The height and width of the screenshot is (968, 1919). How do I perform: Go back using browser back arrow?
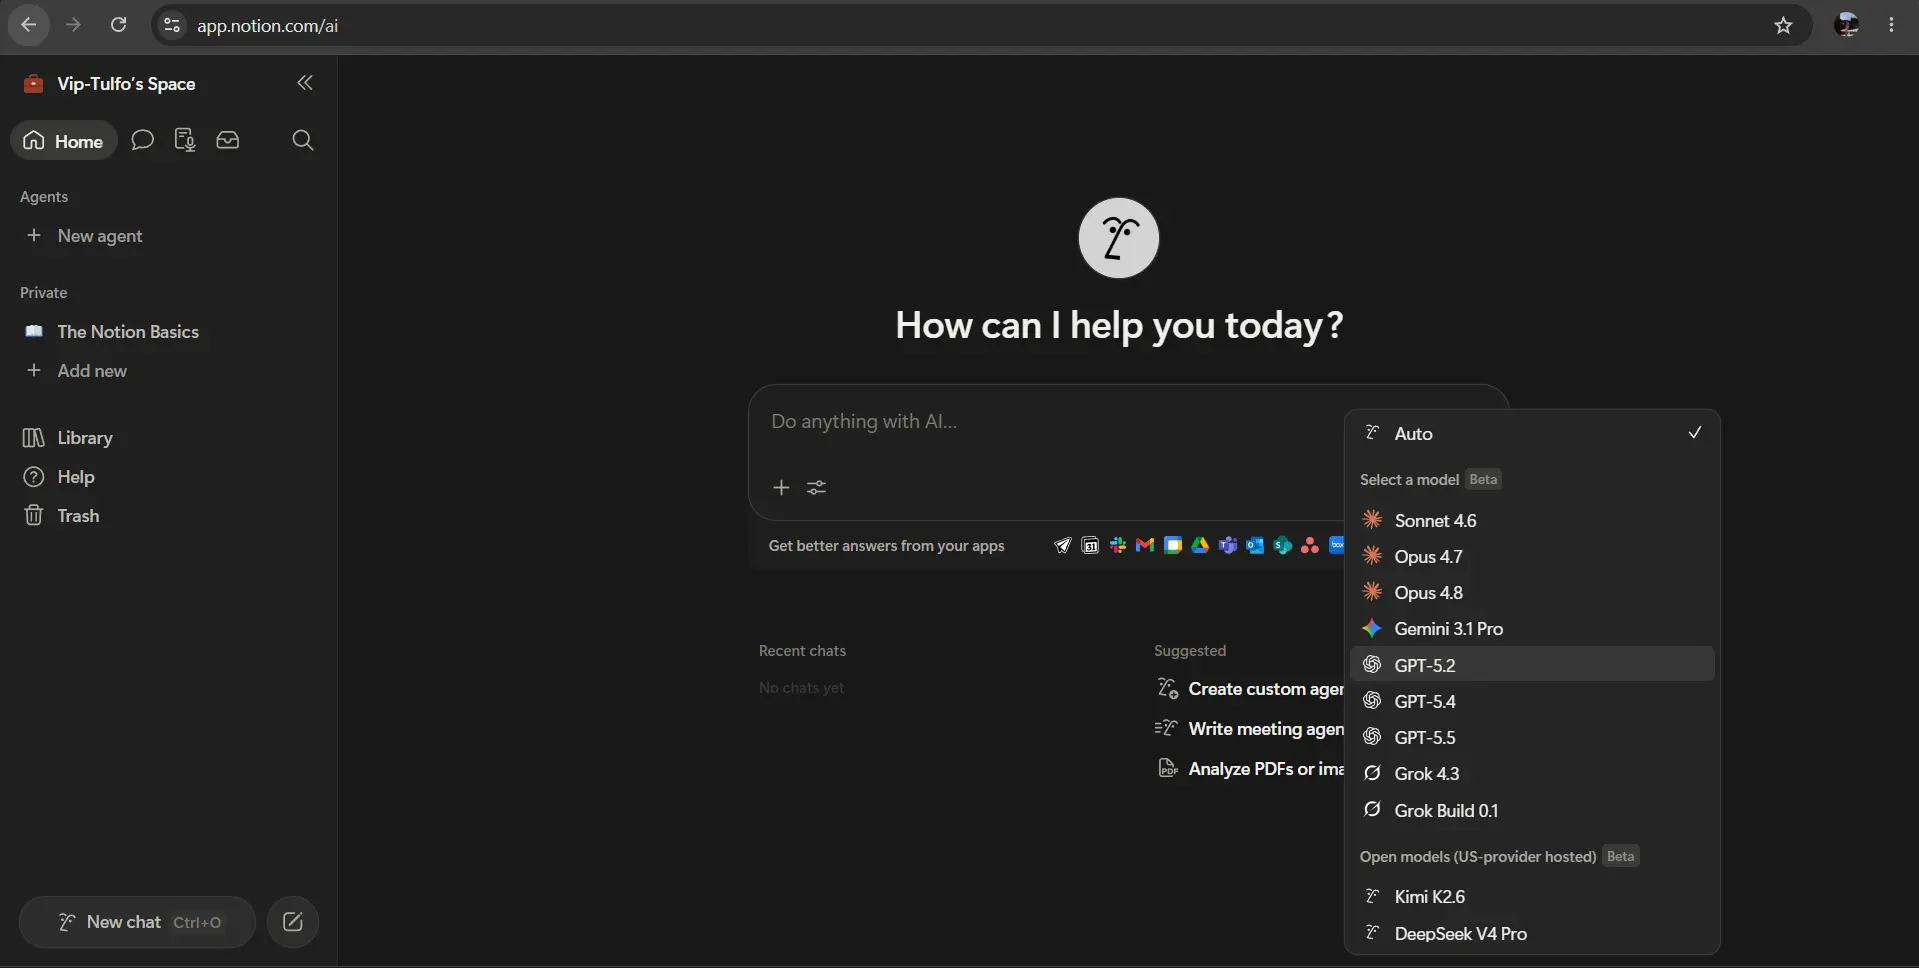[29, 25]
